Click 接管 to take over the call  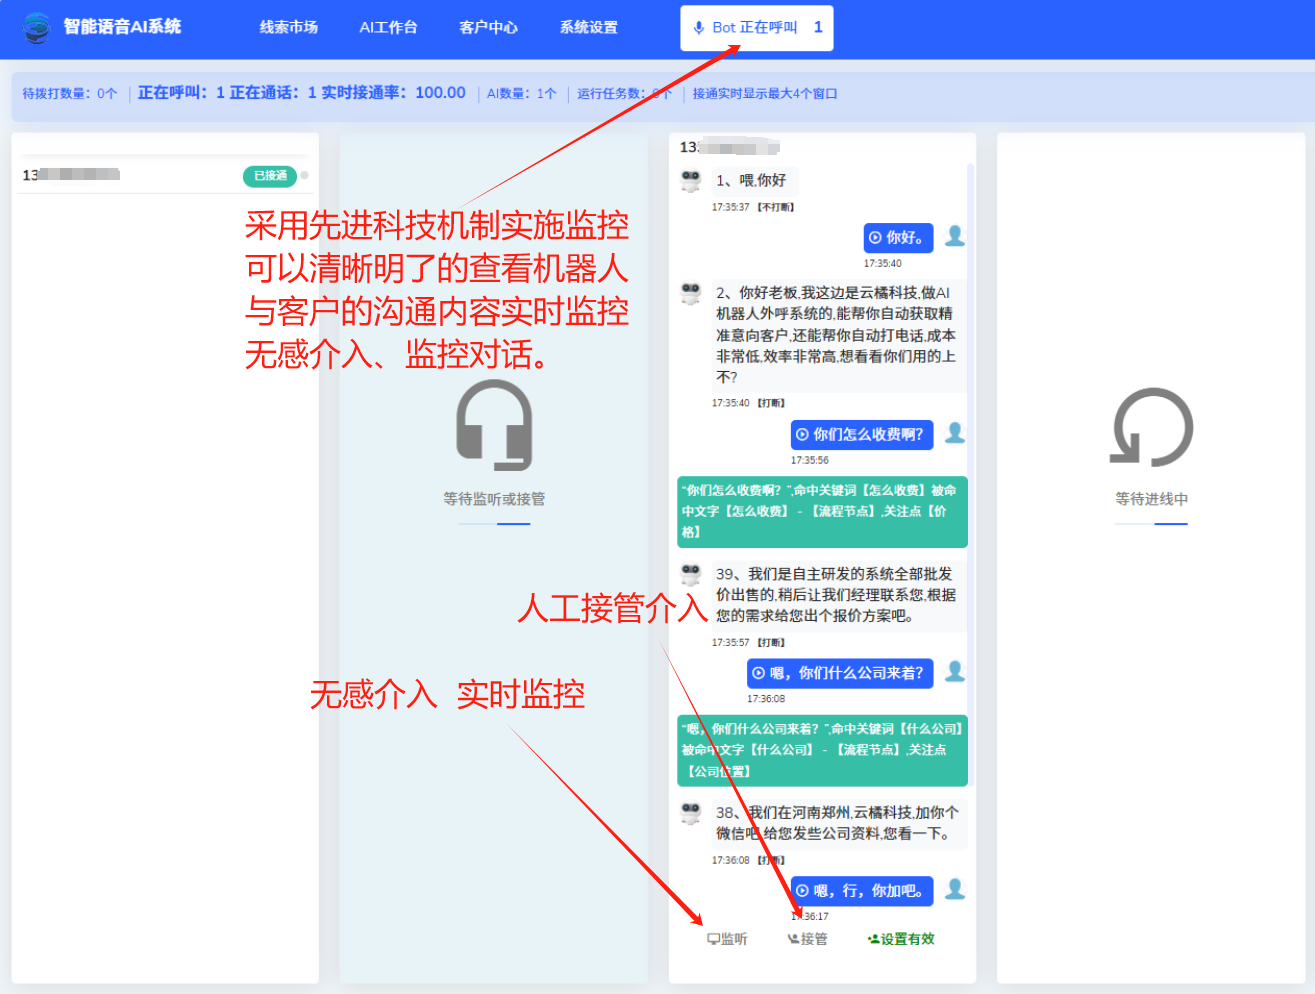pos(808,939)
